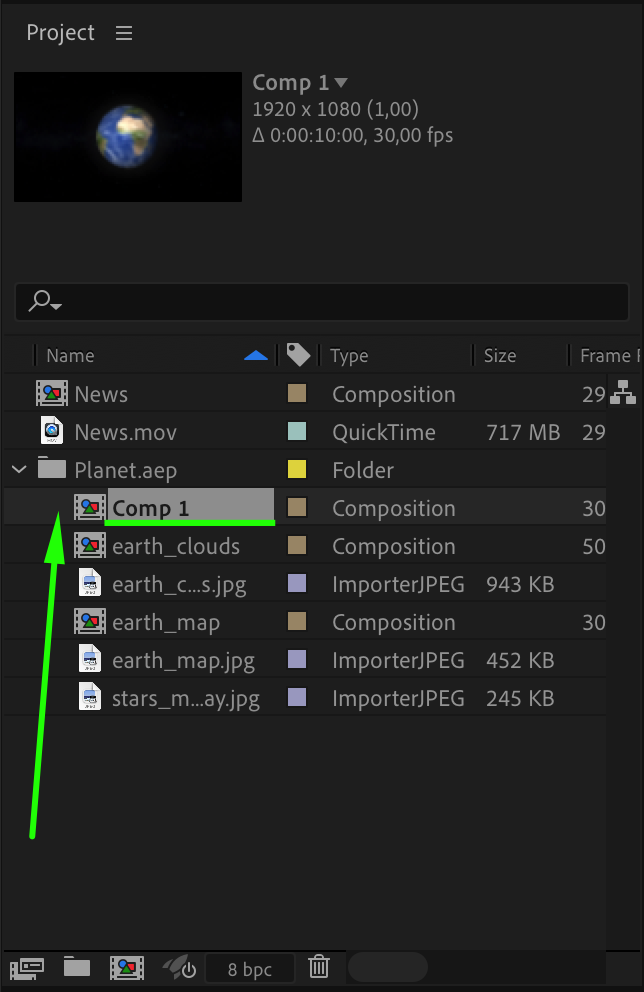Sort items by Name column header

coord(70,356)
